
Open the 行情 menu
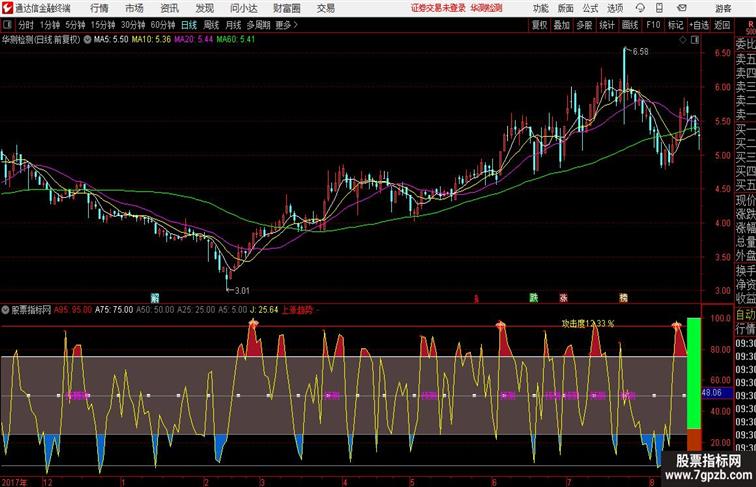99,8
